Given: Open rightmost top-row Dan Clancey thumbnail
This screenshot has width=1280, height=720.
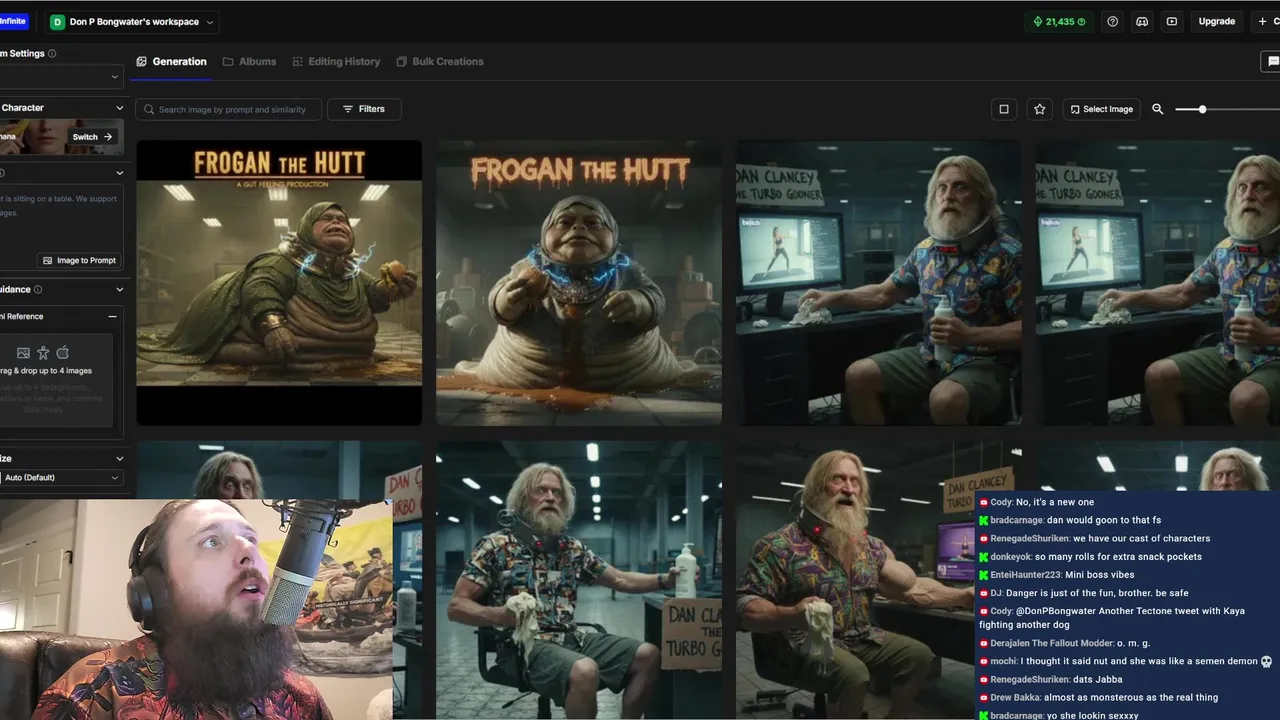Looking at the screenshot, I should [1158, 282].
